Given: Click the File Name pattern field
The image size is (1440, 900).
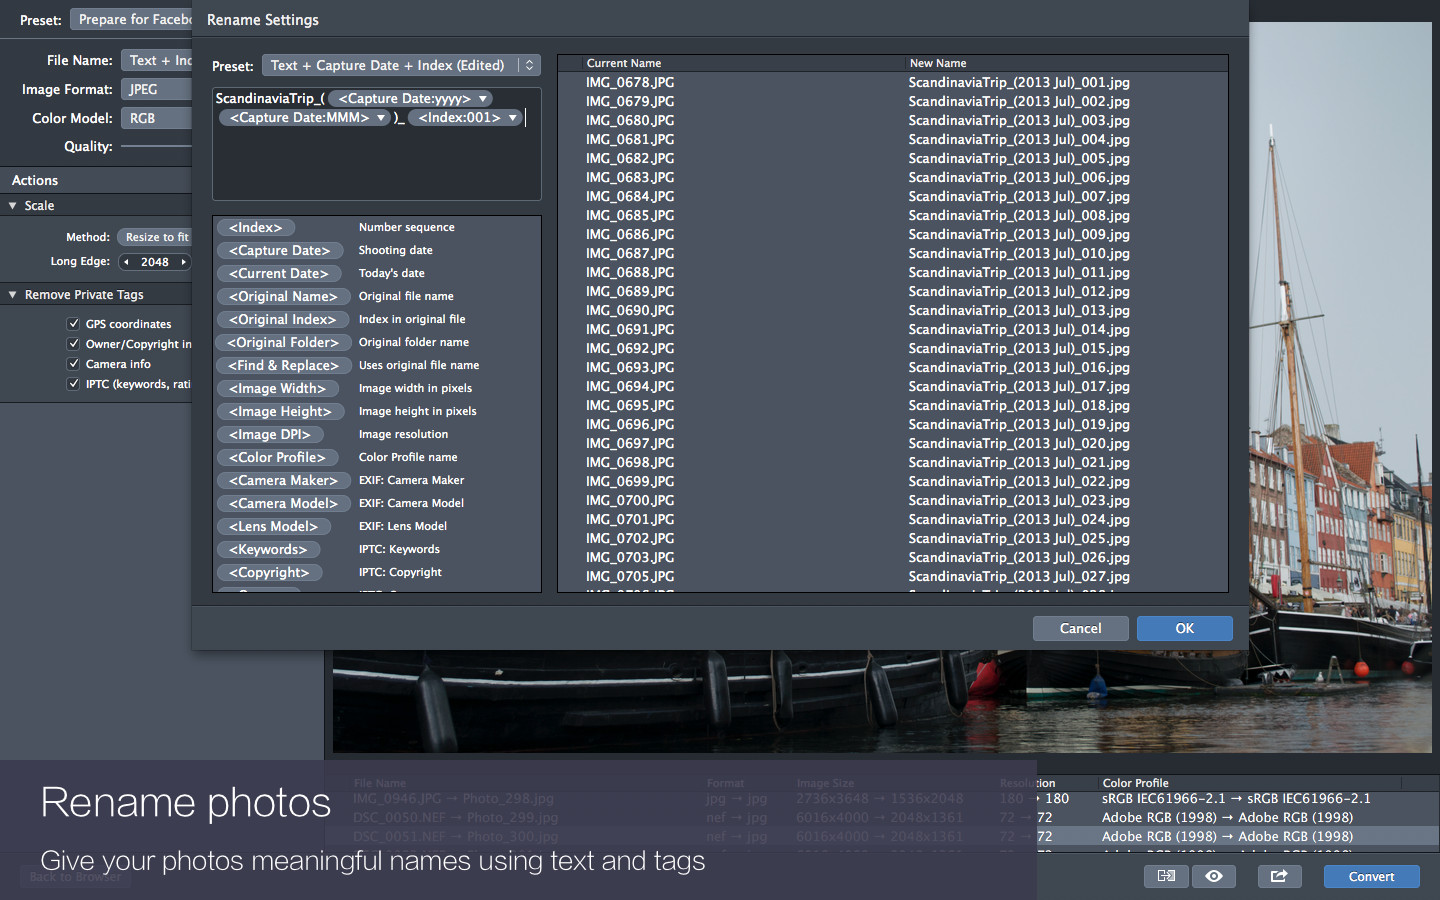Looking at the screenshot, I should click(x=156, y=60).
